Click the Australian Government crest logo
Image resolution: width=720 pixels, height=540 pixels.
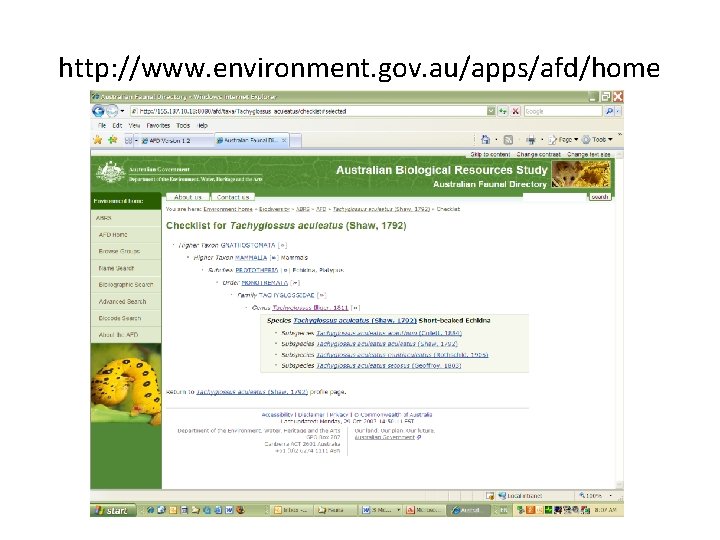tap(111, 173)
